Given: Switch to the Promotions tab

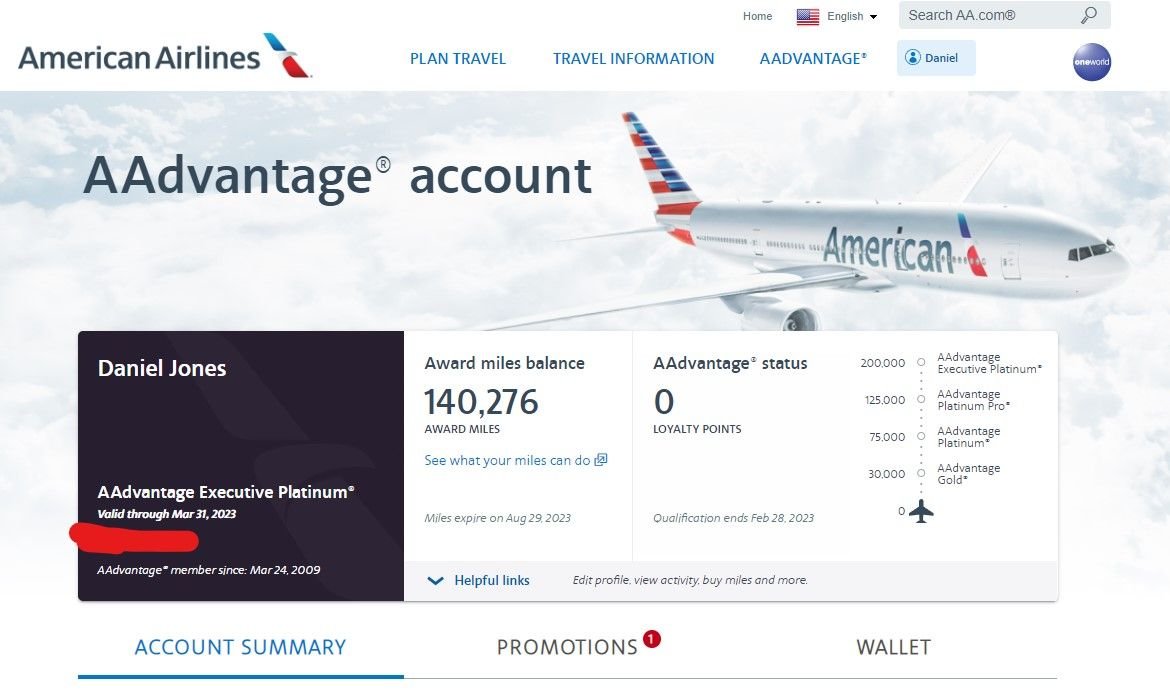Looking at the screenshot, I should pos(567,647).
